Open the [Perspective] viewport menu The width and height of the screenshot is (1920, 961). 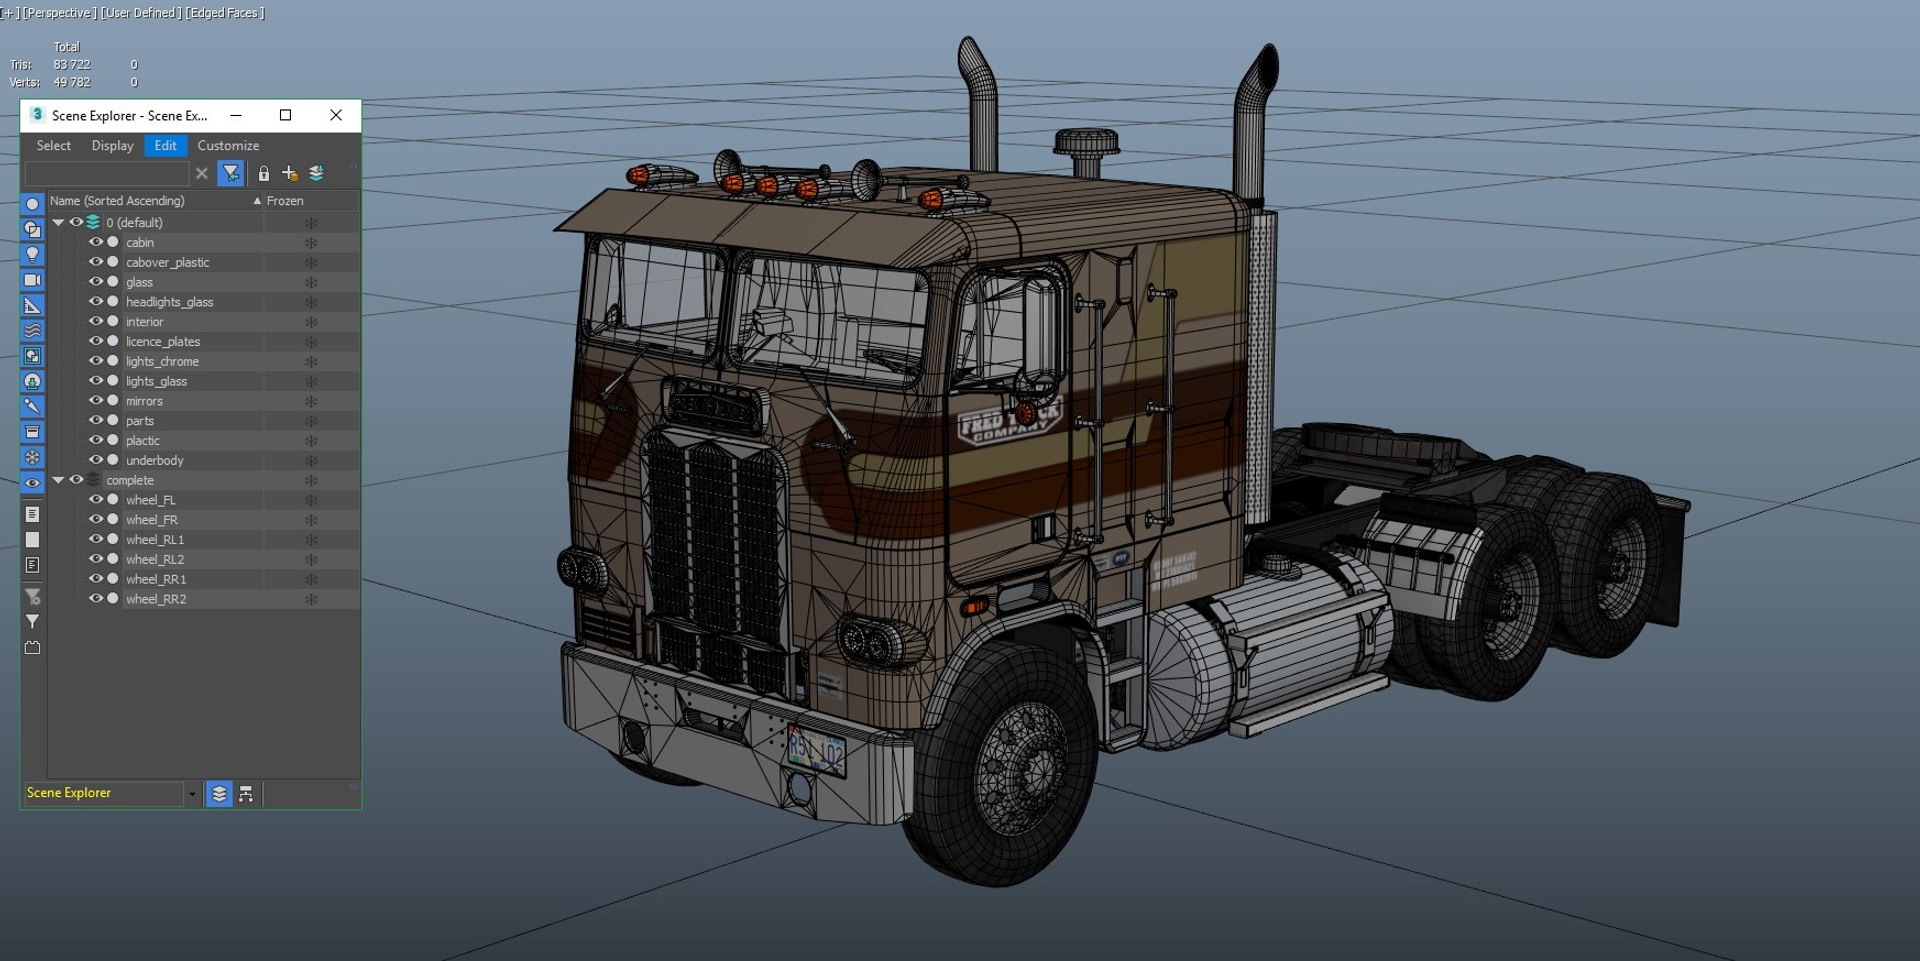pos(59,13)
